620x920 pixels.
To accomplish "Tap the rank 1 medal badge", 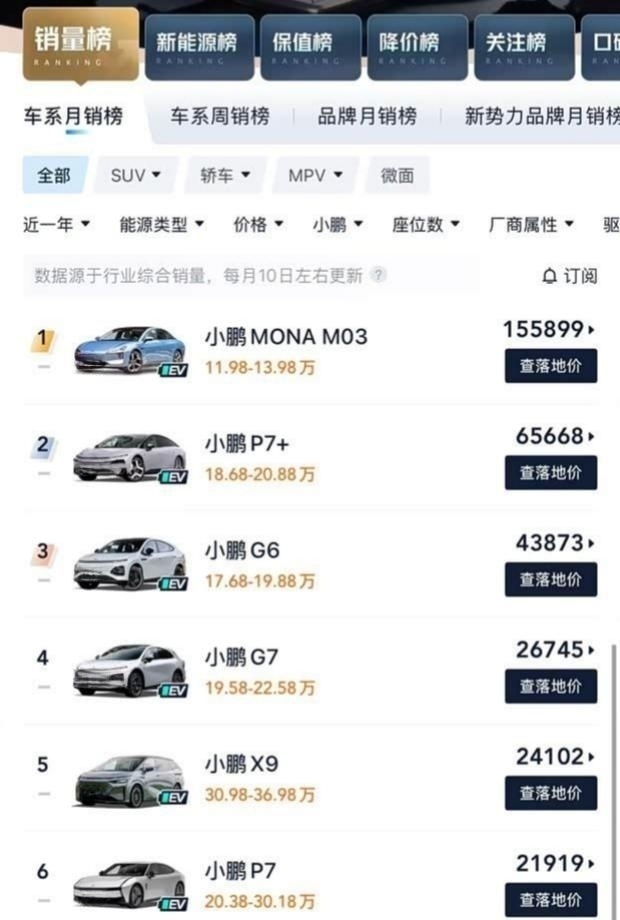I will click(43, 340).
